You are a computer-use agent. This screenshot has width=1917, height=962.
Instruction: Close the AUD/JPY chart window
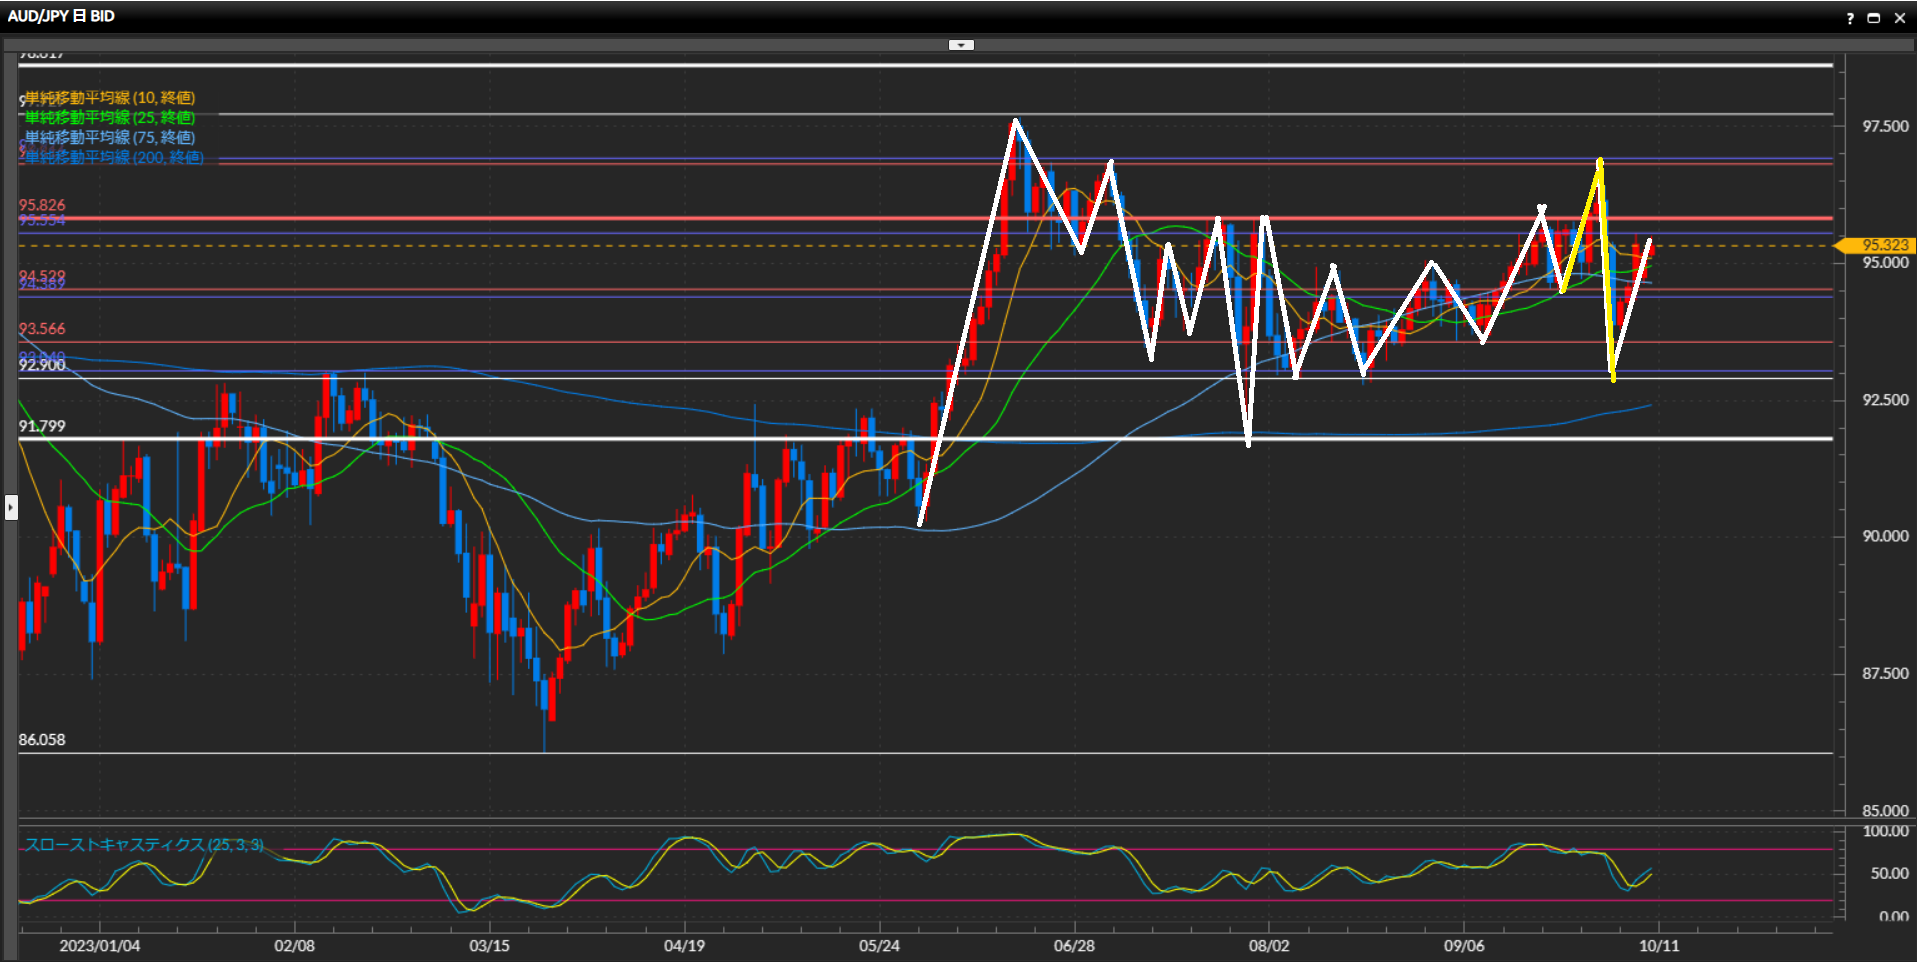(1899, 18)
